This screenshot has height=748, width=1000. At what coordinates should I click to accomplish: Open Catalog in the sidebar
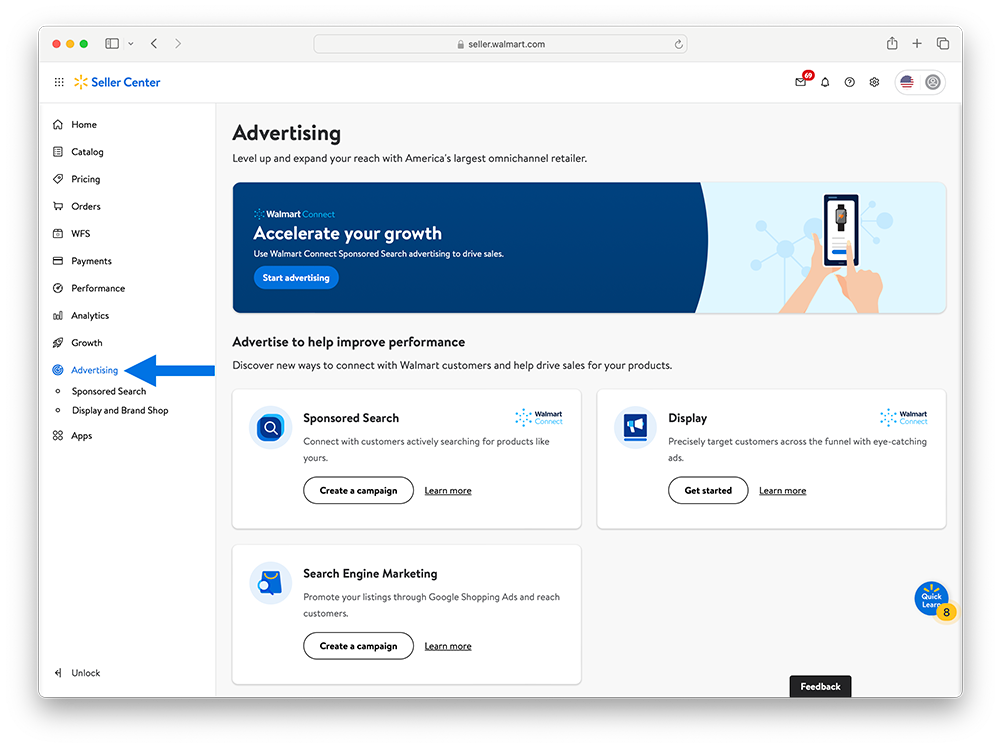87,152
